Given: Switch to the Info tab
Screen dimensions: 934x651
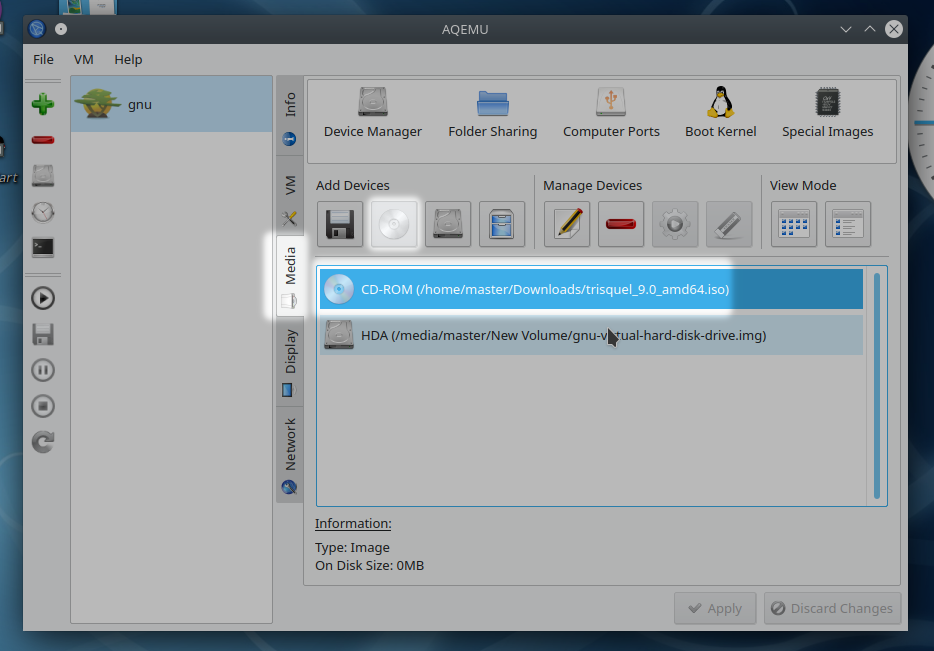Looking at the screenshot, I should point(290,117).
